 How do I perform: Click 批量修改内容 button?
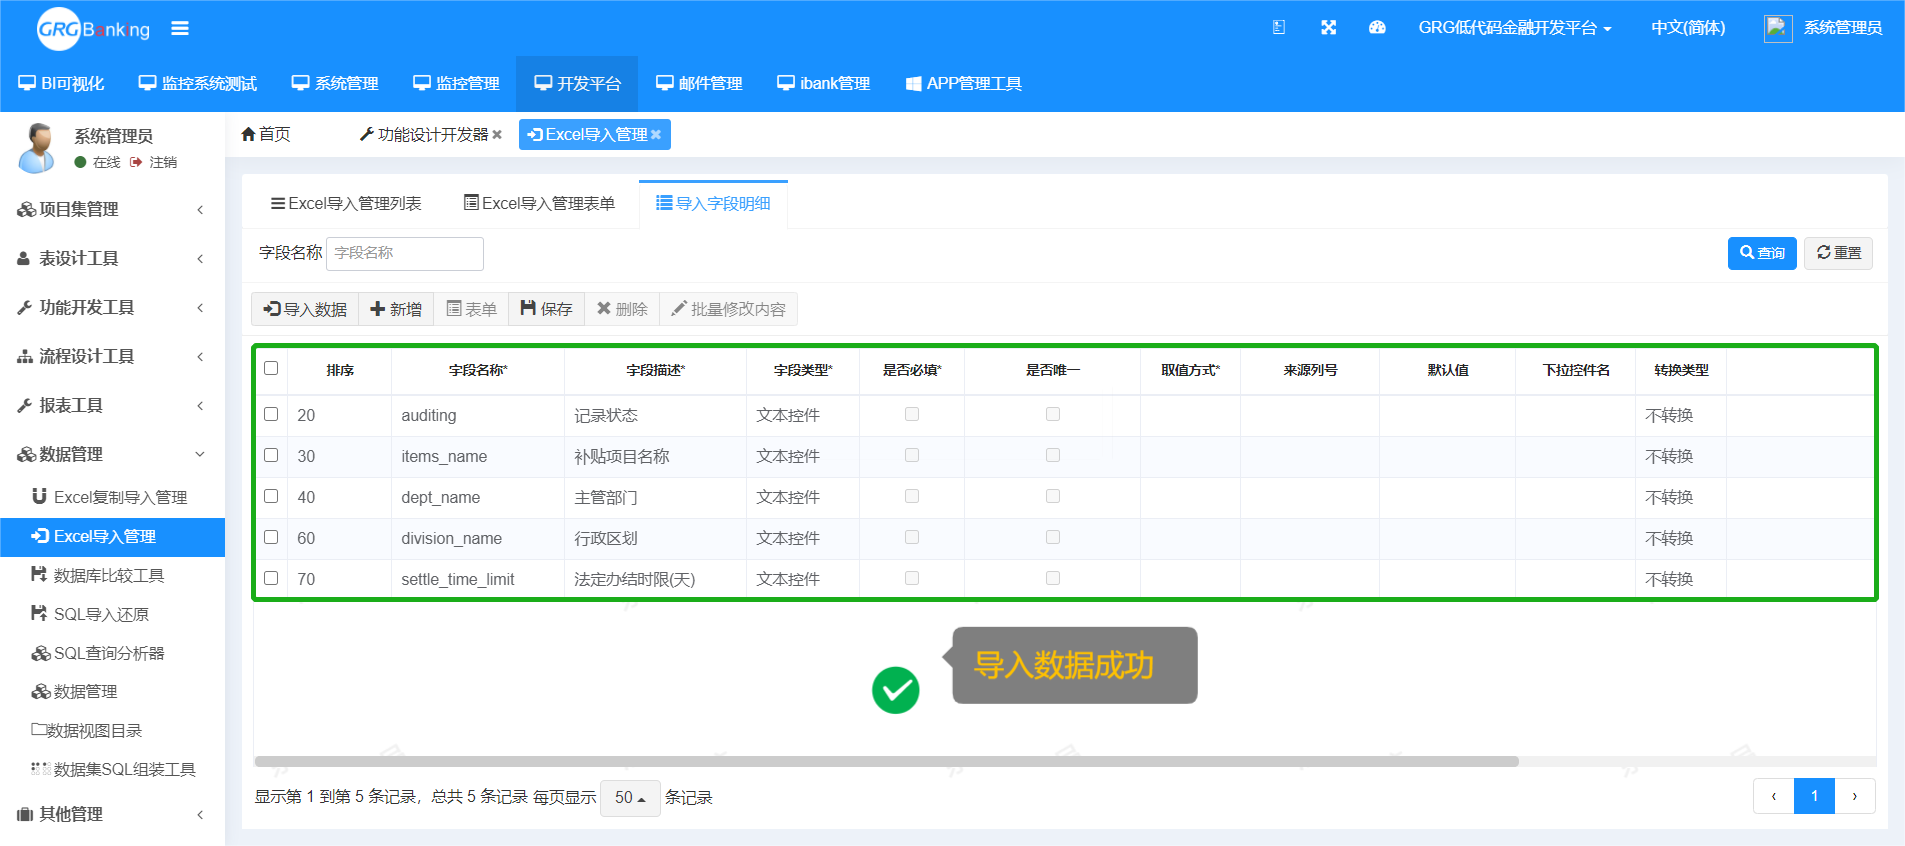pos(728,309)
